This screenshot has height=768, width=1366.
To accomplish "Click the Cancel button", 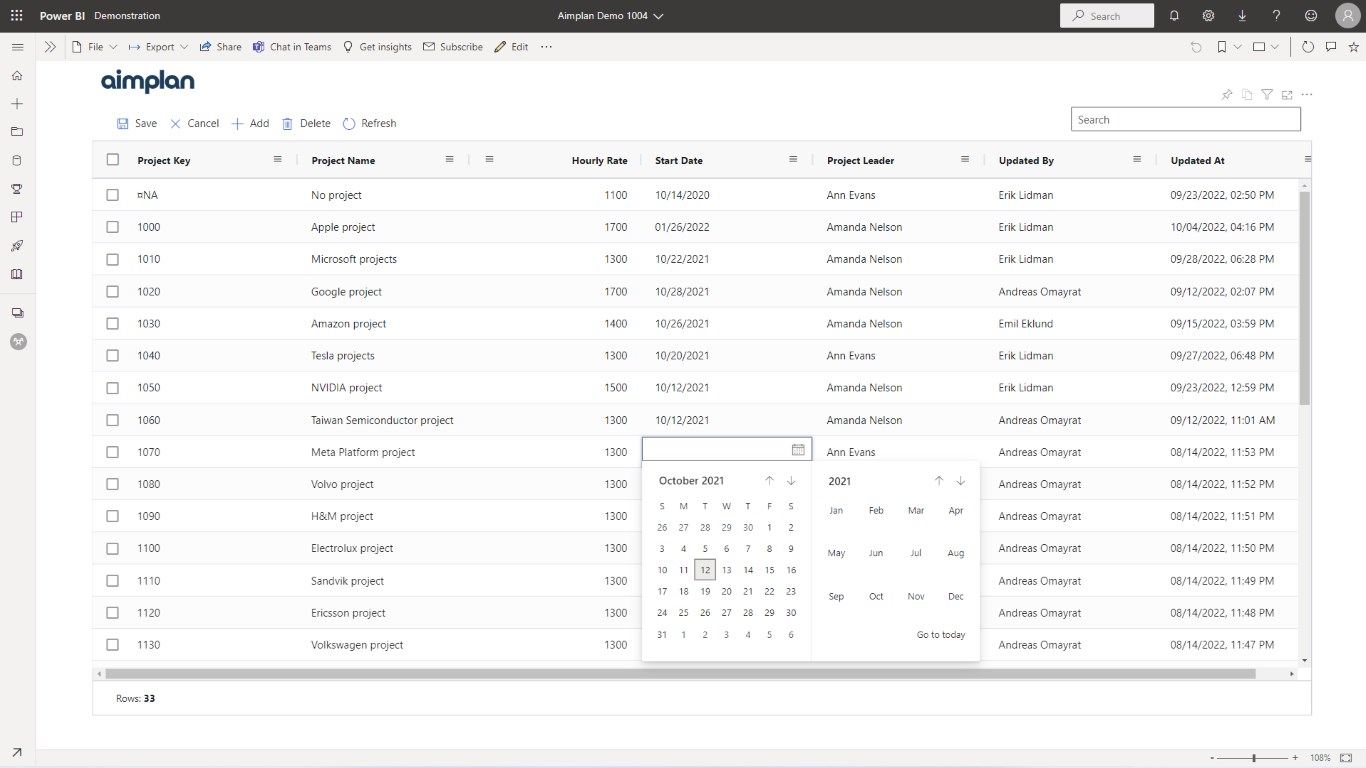I will [x=194, y=123].
